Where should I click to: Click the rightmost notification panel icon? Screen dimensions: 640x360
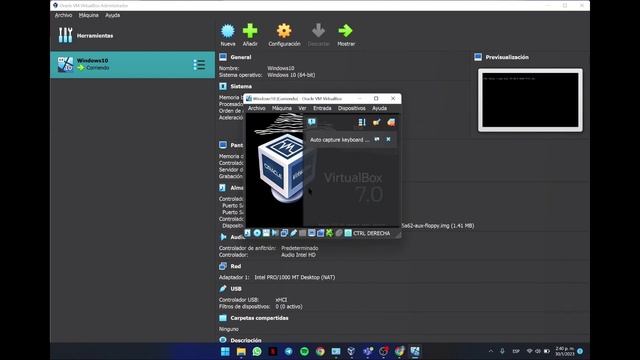point(391,122)
